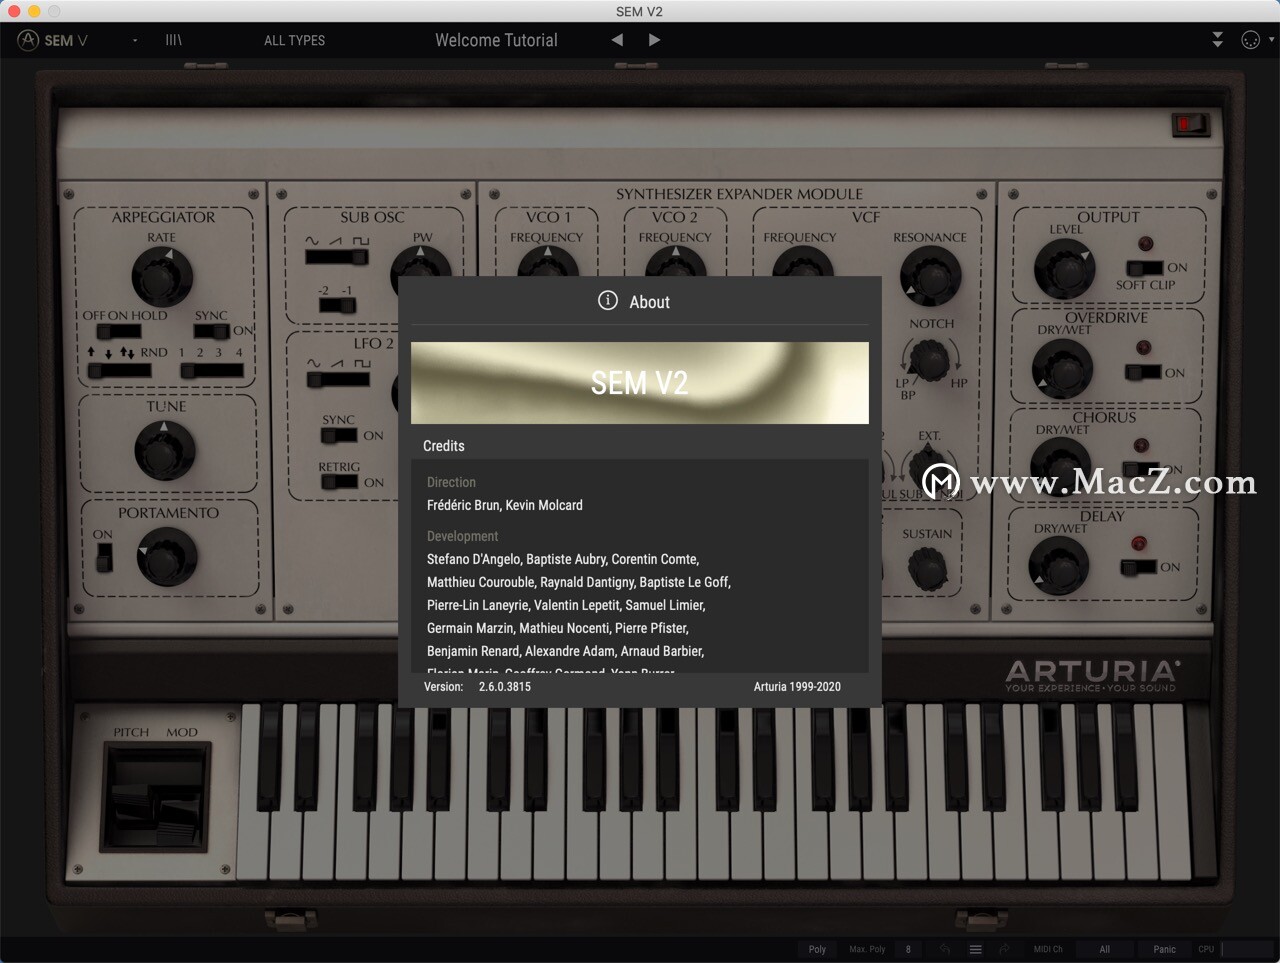Set LFO 2 waveform selector switch

click(x=338, y=380)
